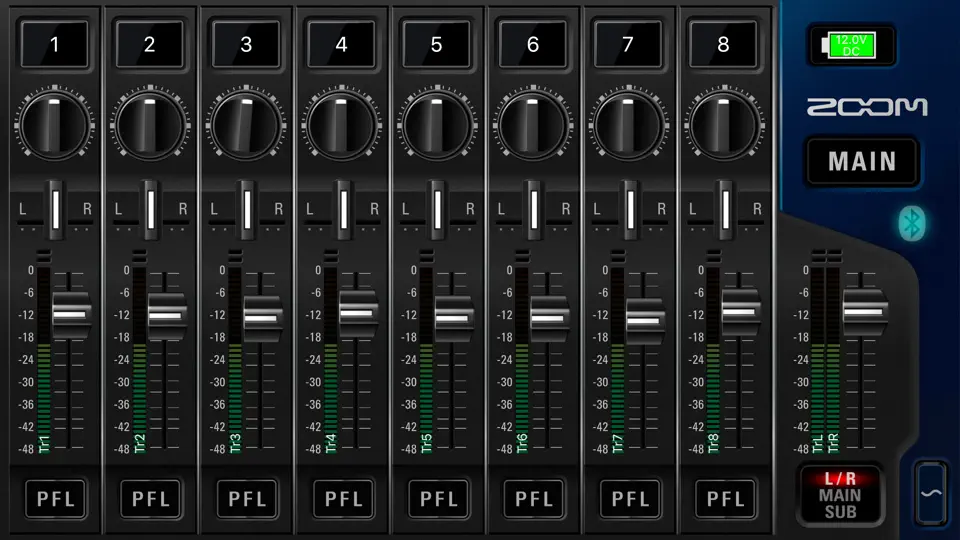Viewport: 960px width, 540px height.
Task: Click the channel 7 gain knob
Action: [x=628, y=126]
